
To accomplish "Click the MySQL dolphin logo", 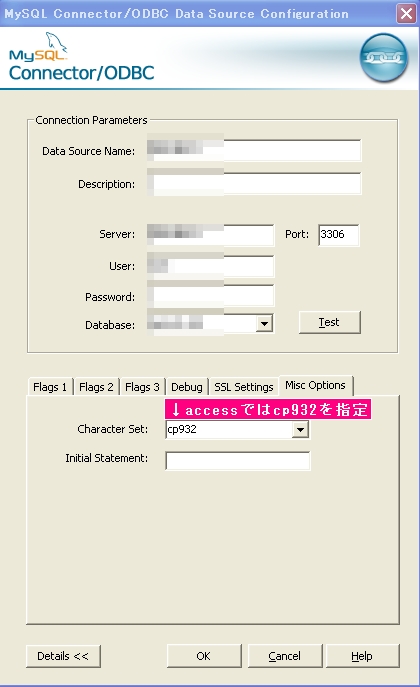I will [x=38, y=47].
